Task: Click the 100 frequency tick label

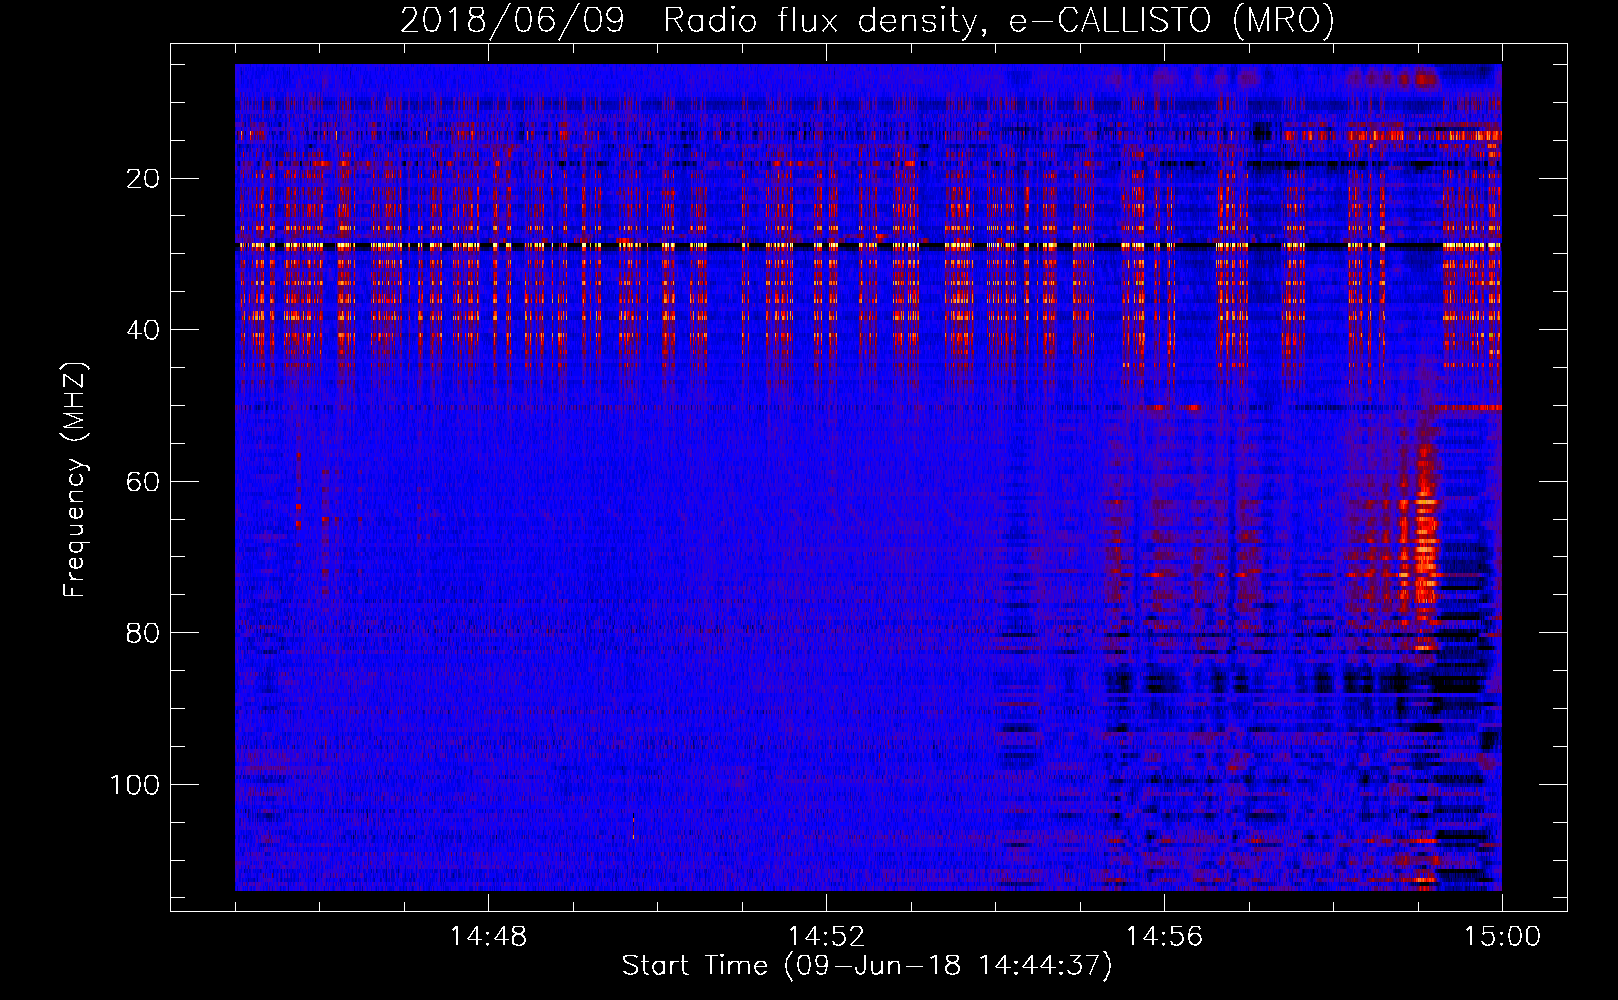Action: click(x=135, y=785)
